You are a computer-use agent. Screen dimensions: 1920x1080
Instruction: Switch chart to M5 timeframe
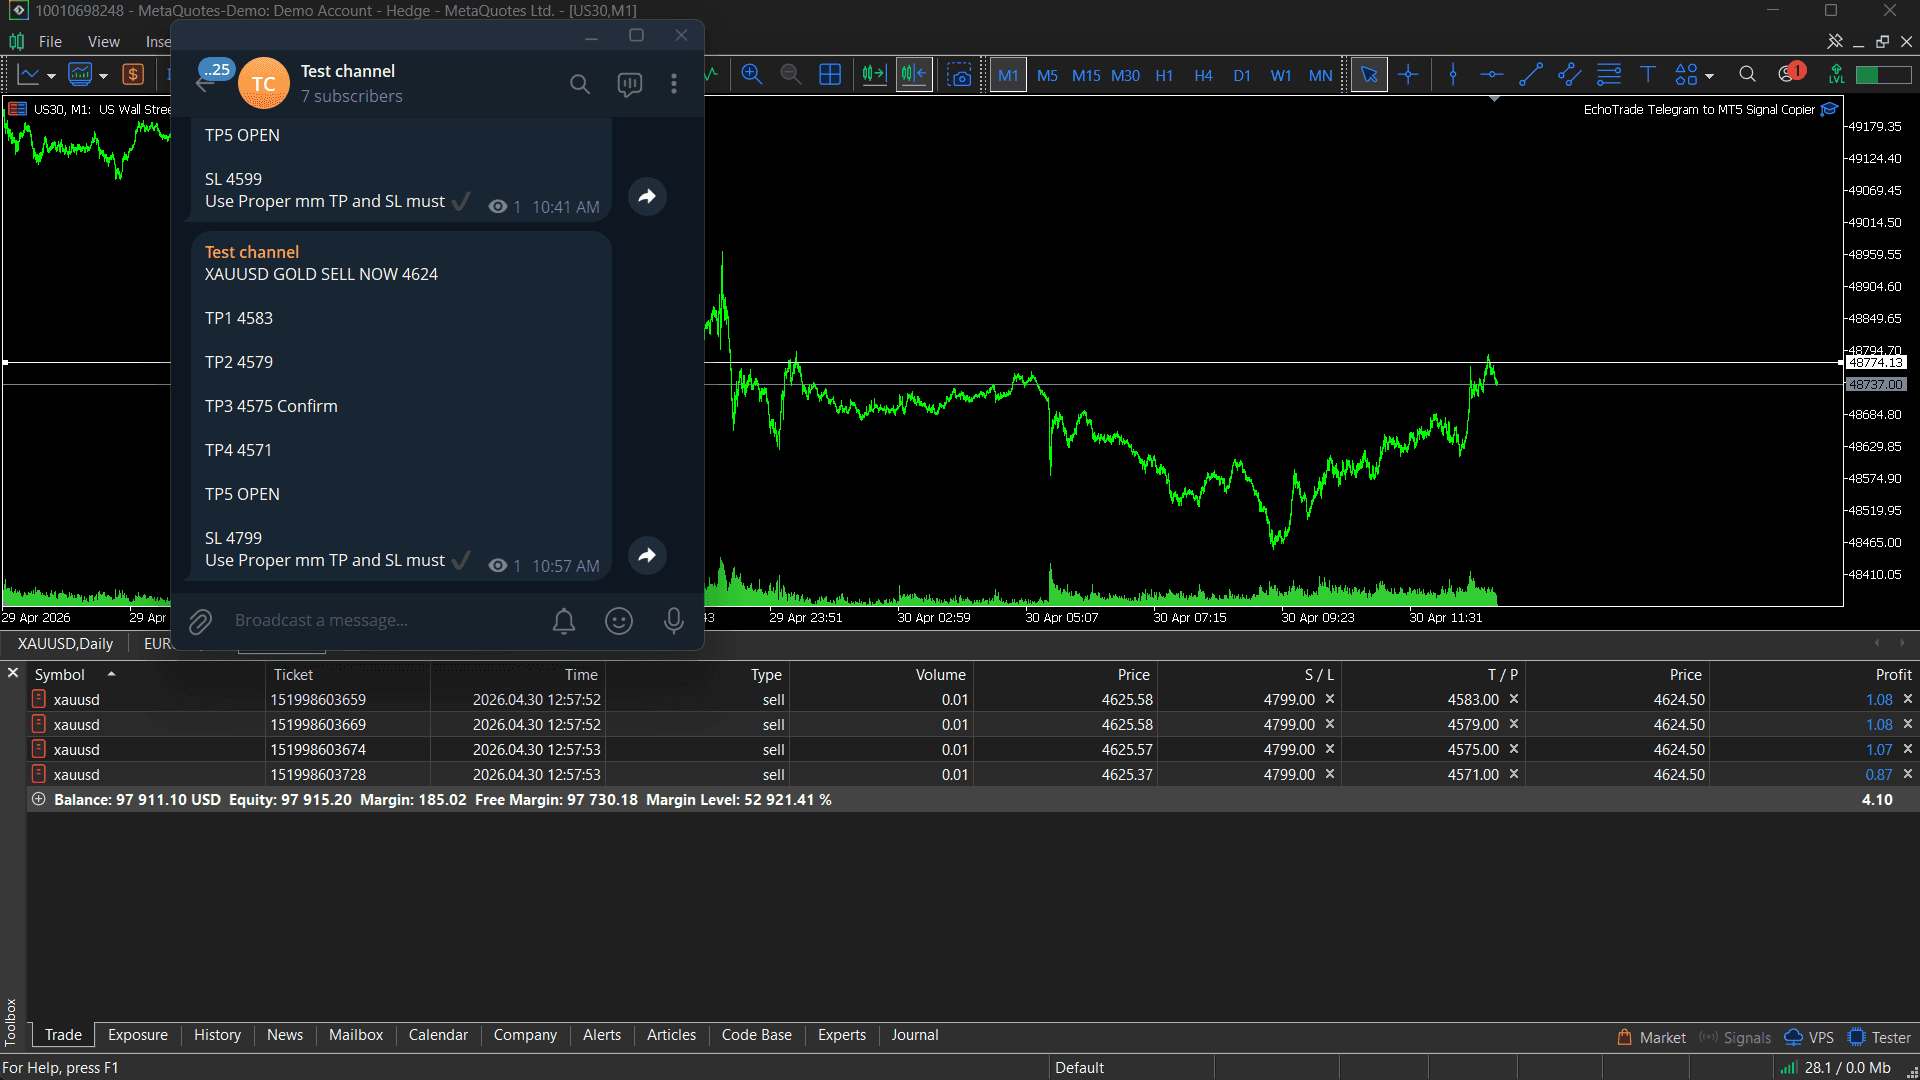(x=1047, y=76)
